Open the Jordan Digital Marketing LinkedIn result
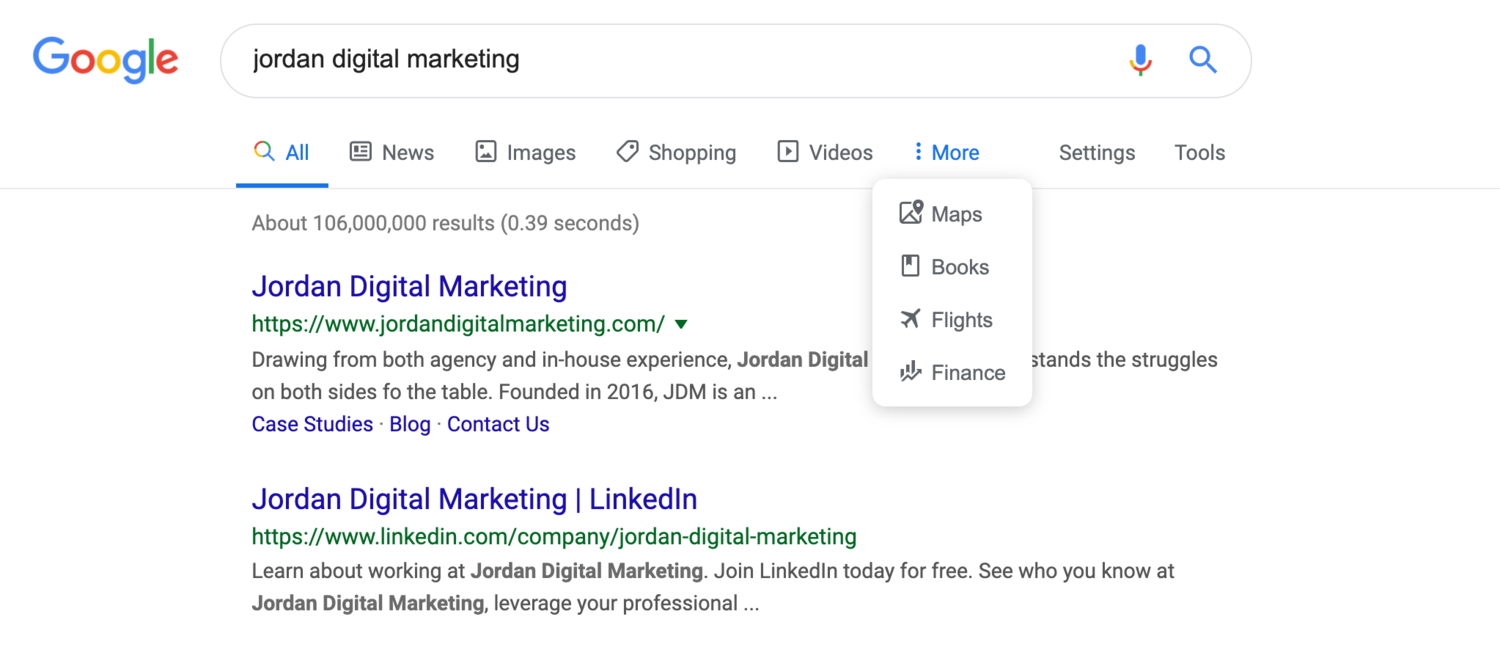The height and width of the screenshot is (647, 1500). 474,499
